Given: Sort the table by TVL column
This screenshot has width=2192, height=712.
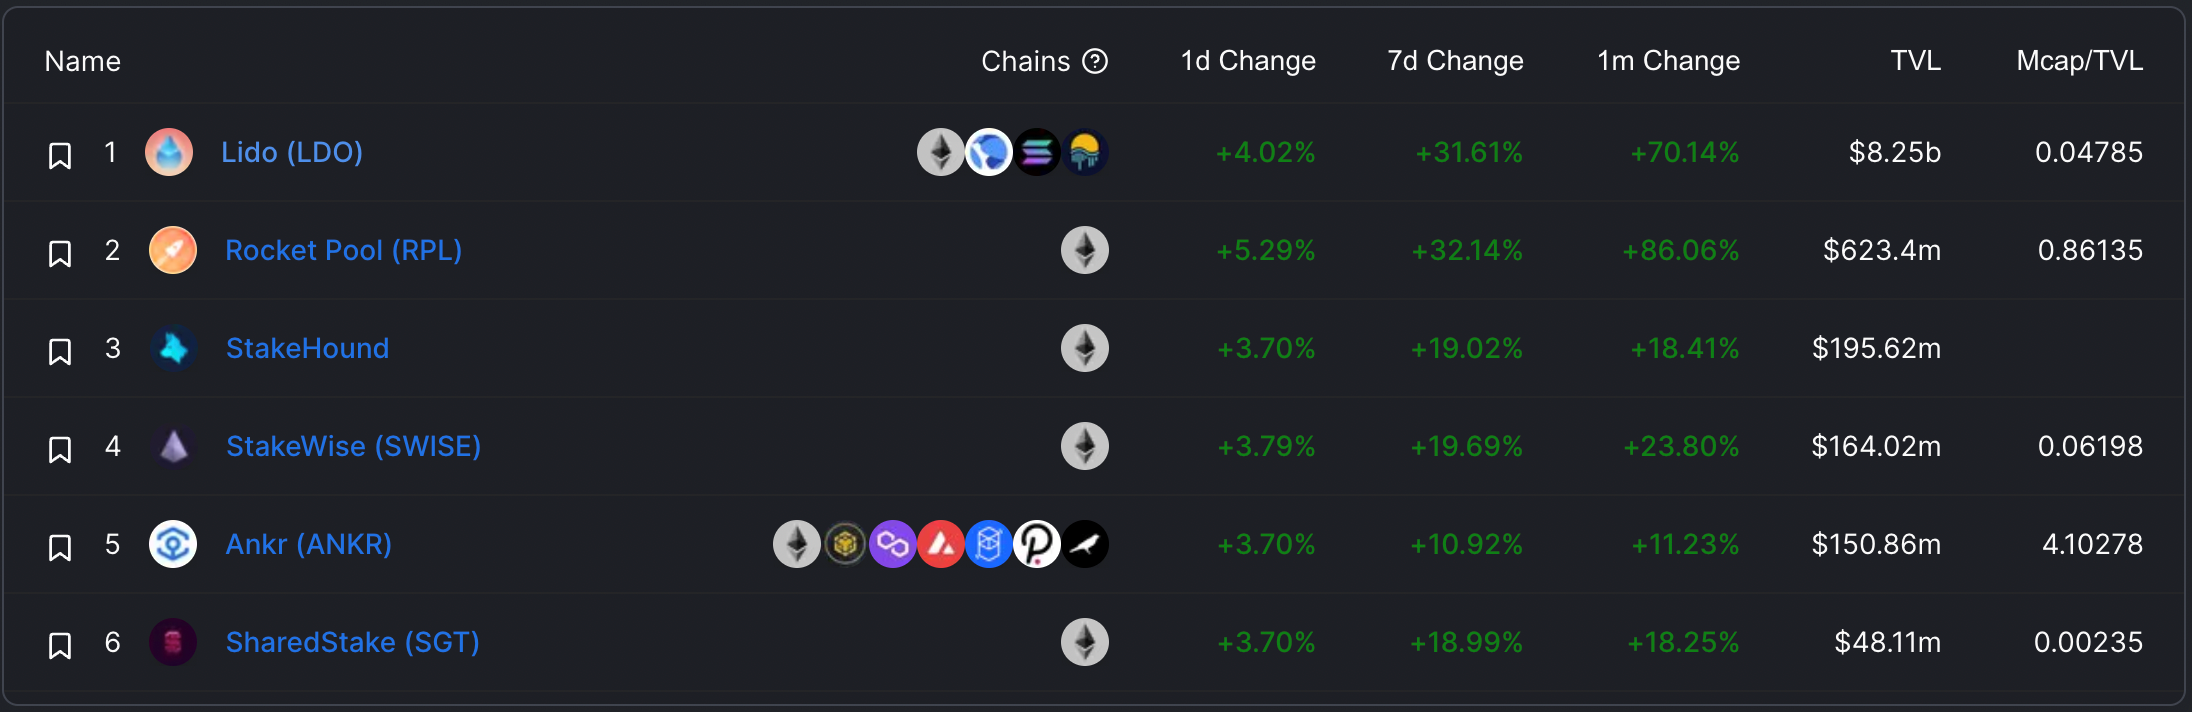Looking at the screenshot, I should click(x=1915, y=61).
